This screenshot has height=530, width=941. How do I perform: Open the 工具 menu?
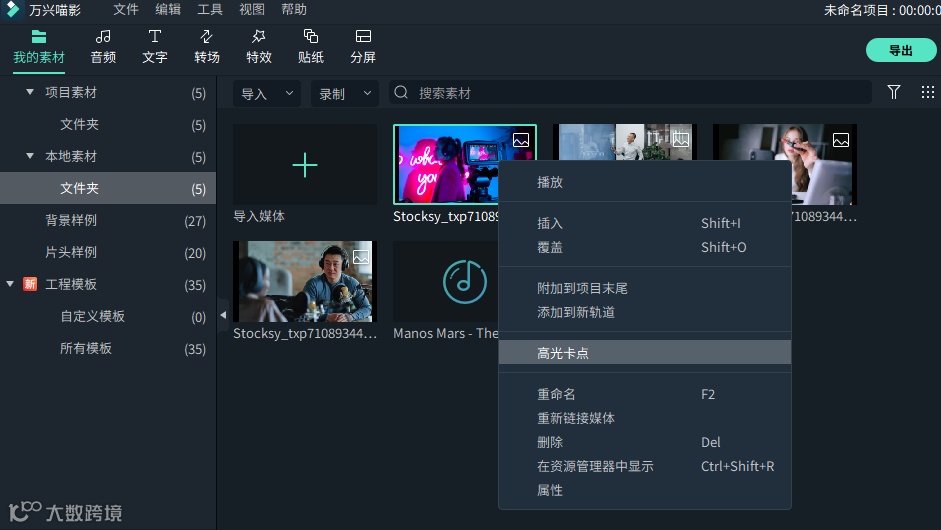[x=210, y=10]
